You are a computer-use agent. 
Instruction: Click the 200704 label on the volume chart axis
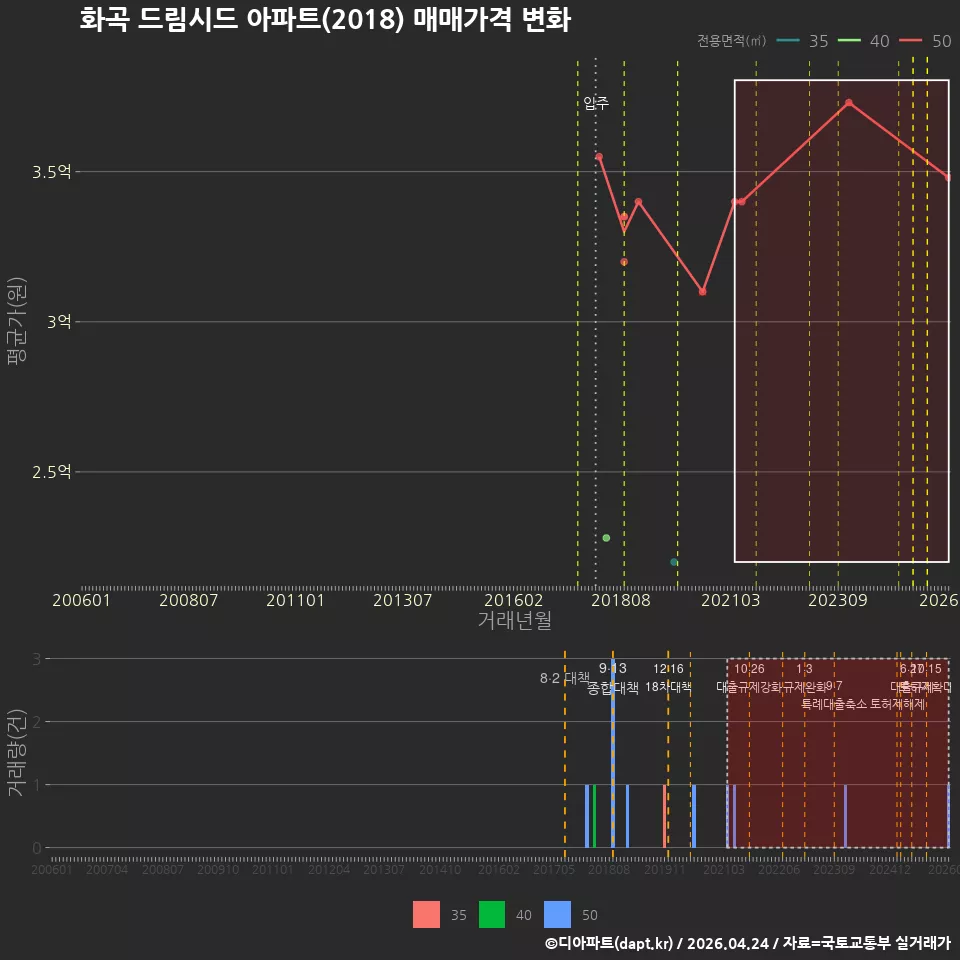[107, 869]
